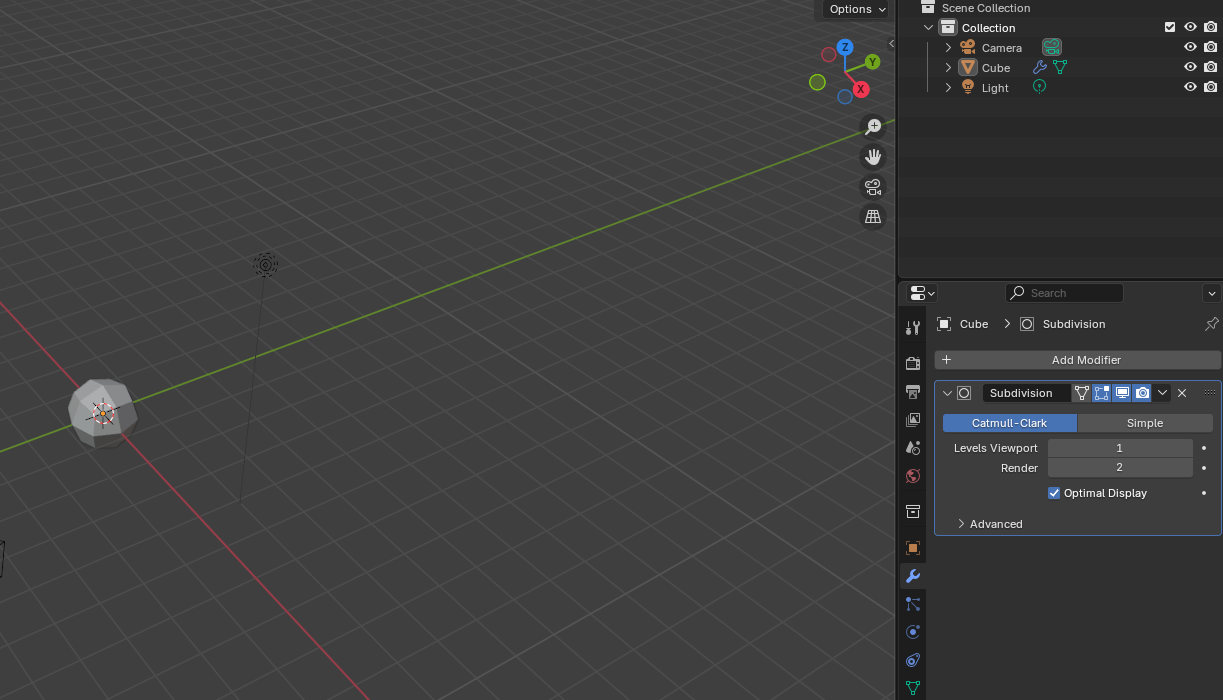Collapse the Collection tree in outliner
Image resolution: width=1223 pixels, height=700 pixels.
(x=929, y=28)
